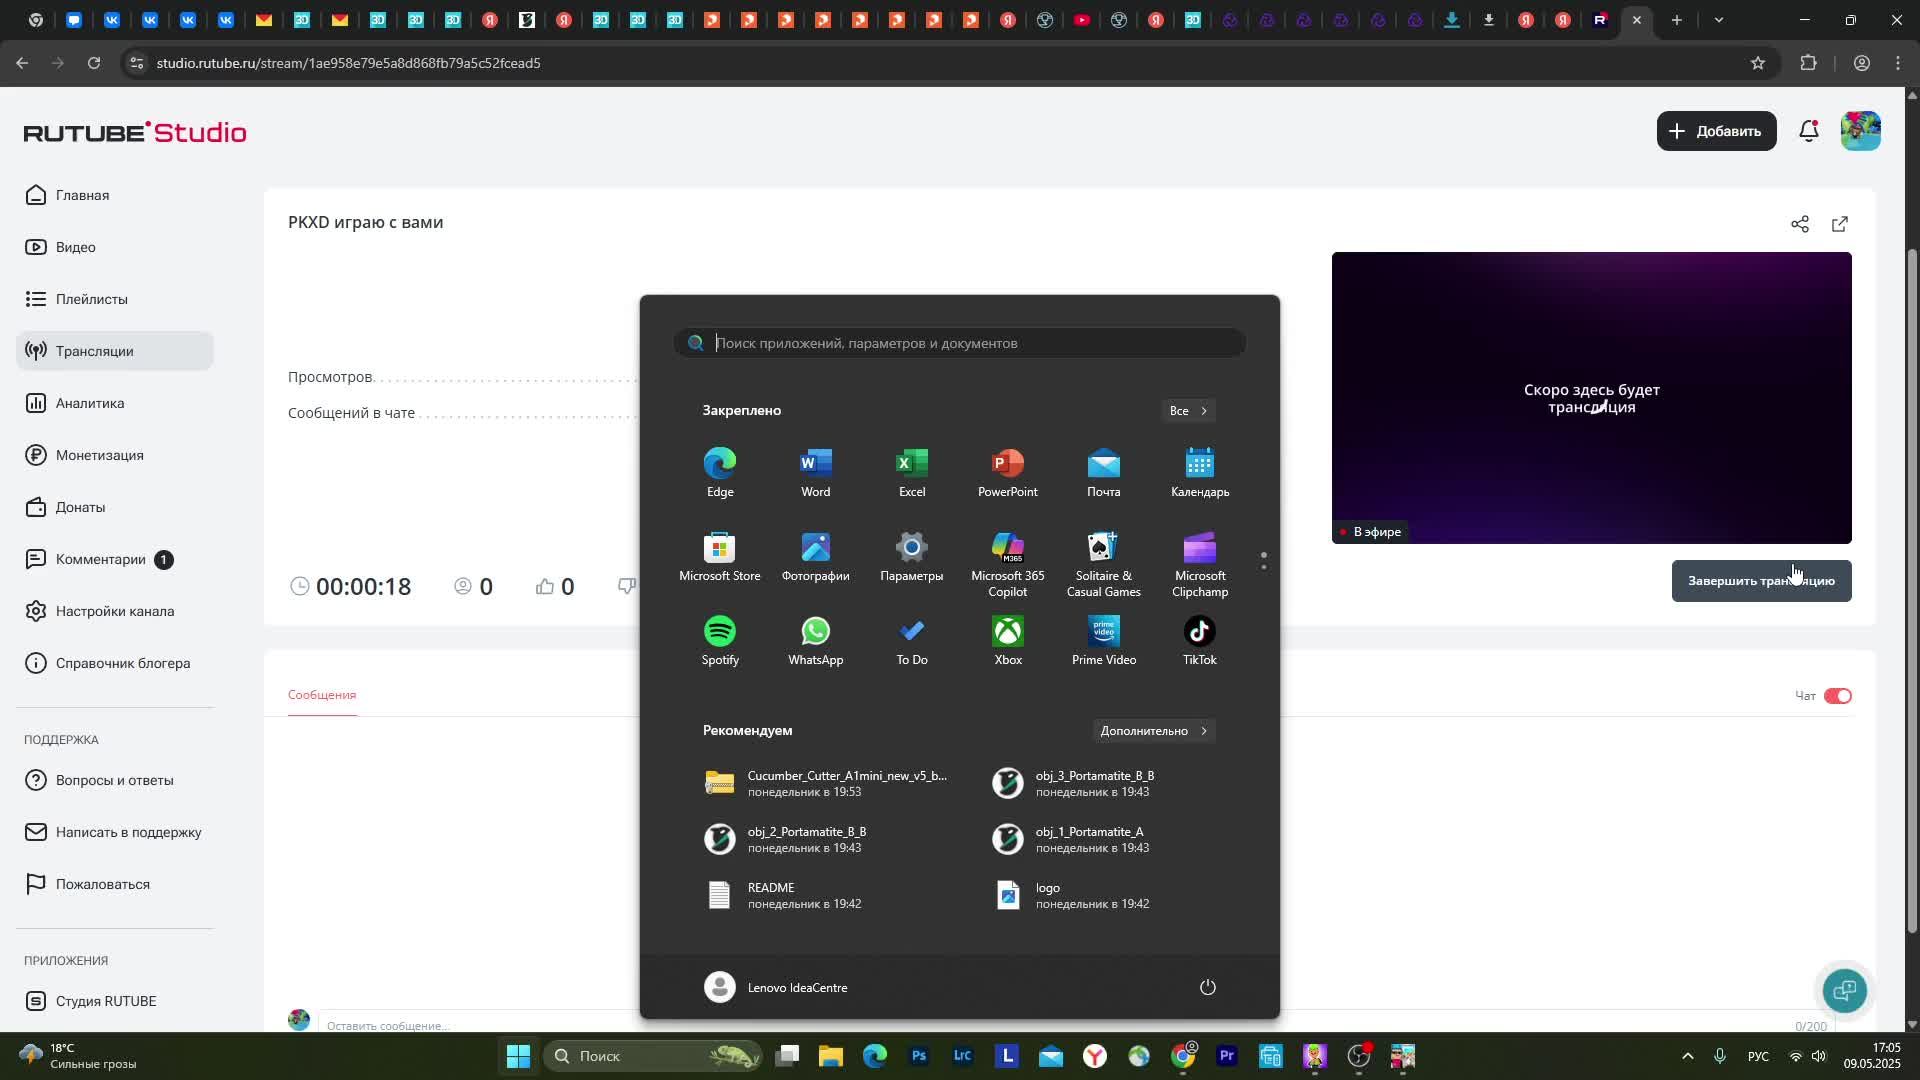Click Завершить трансляцию button

click(1761, 581)
